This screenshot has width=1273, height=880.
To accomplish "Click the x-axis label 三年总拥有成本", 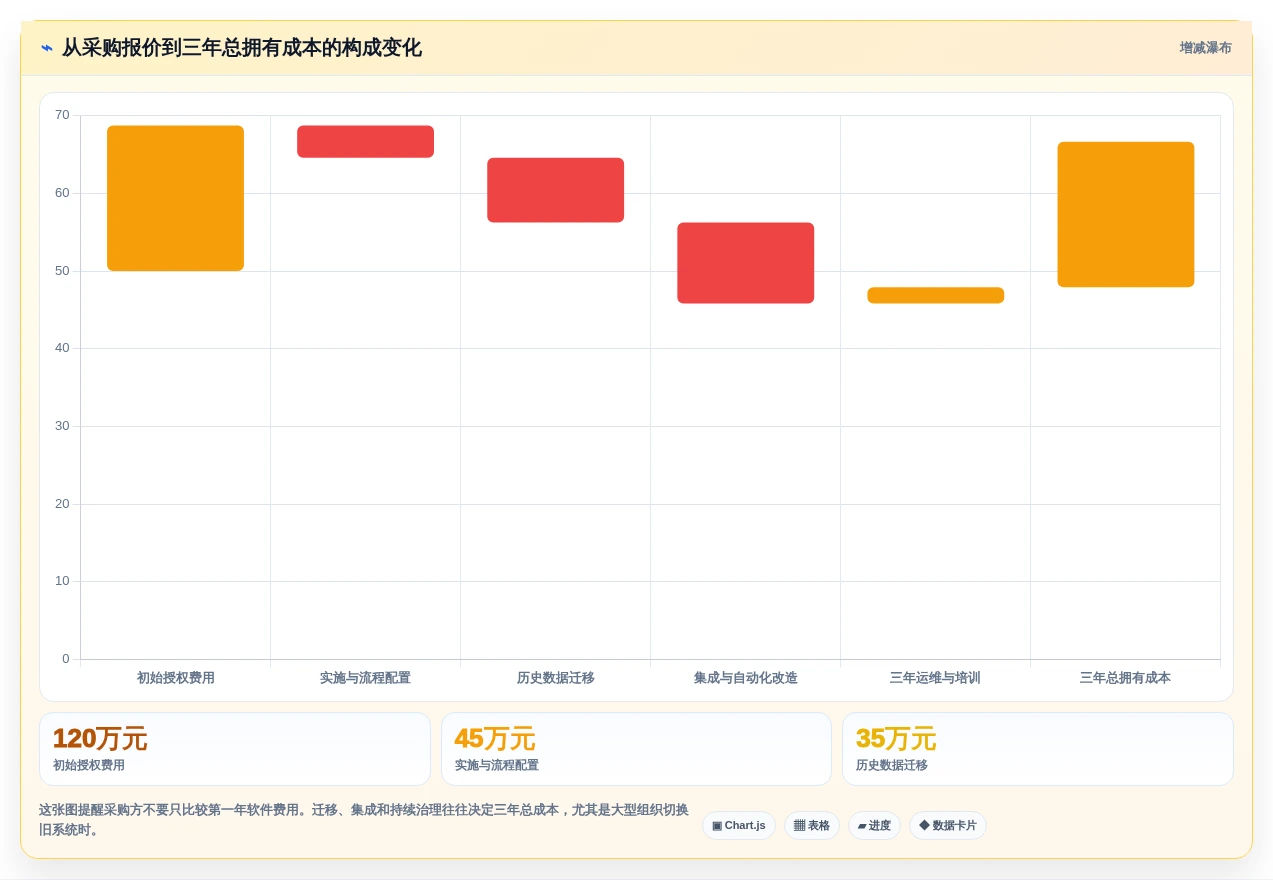I will click(1125, 678).
